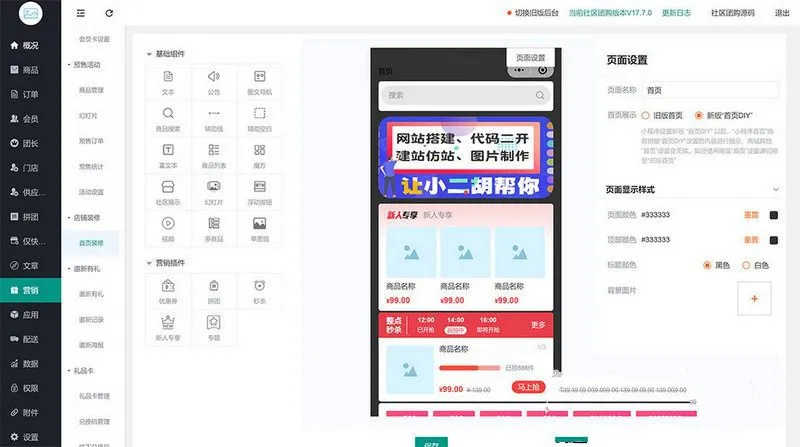
Task: Click the 页面名称 input field
Action: click(710, 90)
